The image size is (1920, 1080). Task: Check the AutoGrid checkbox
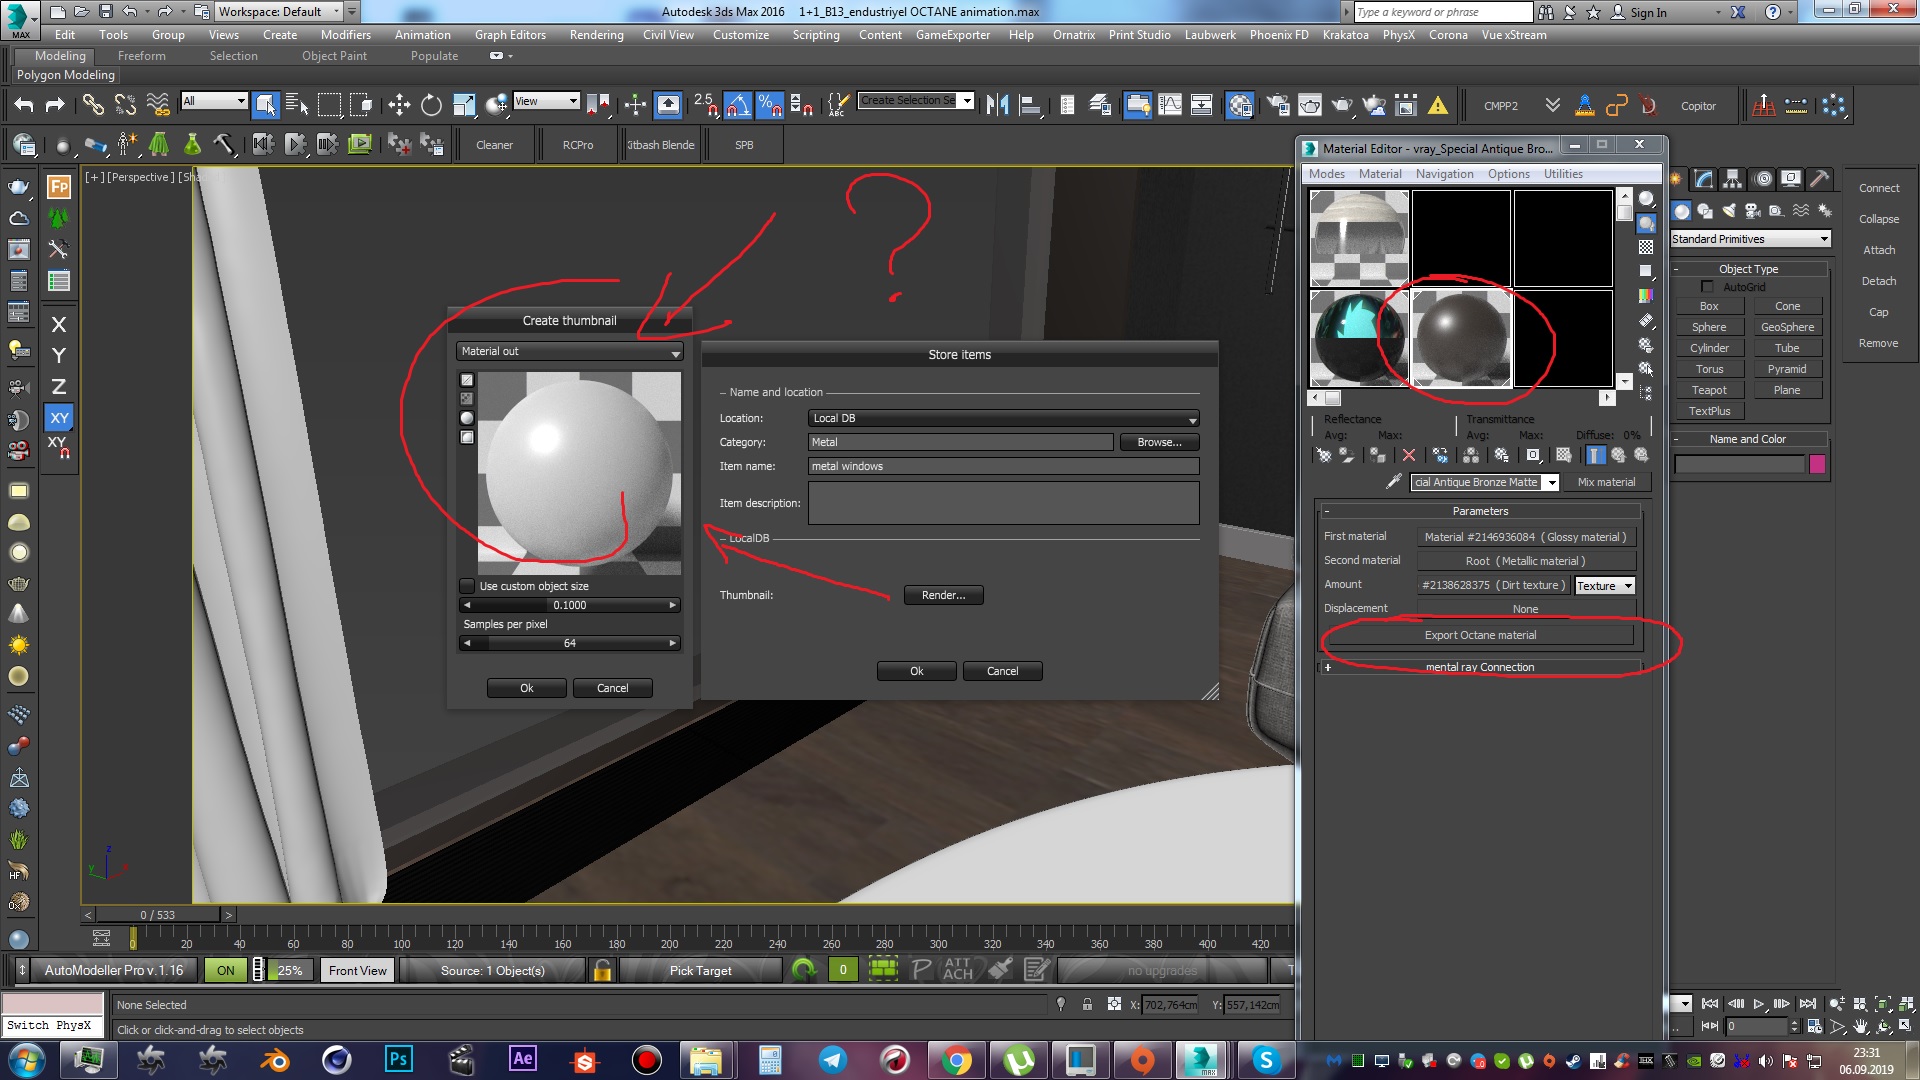coord(1708,287)
